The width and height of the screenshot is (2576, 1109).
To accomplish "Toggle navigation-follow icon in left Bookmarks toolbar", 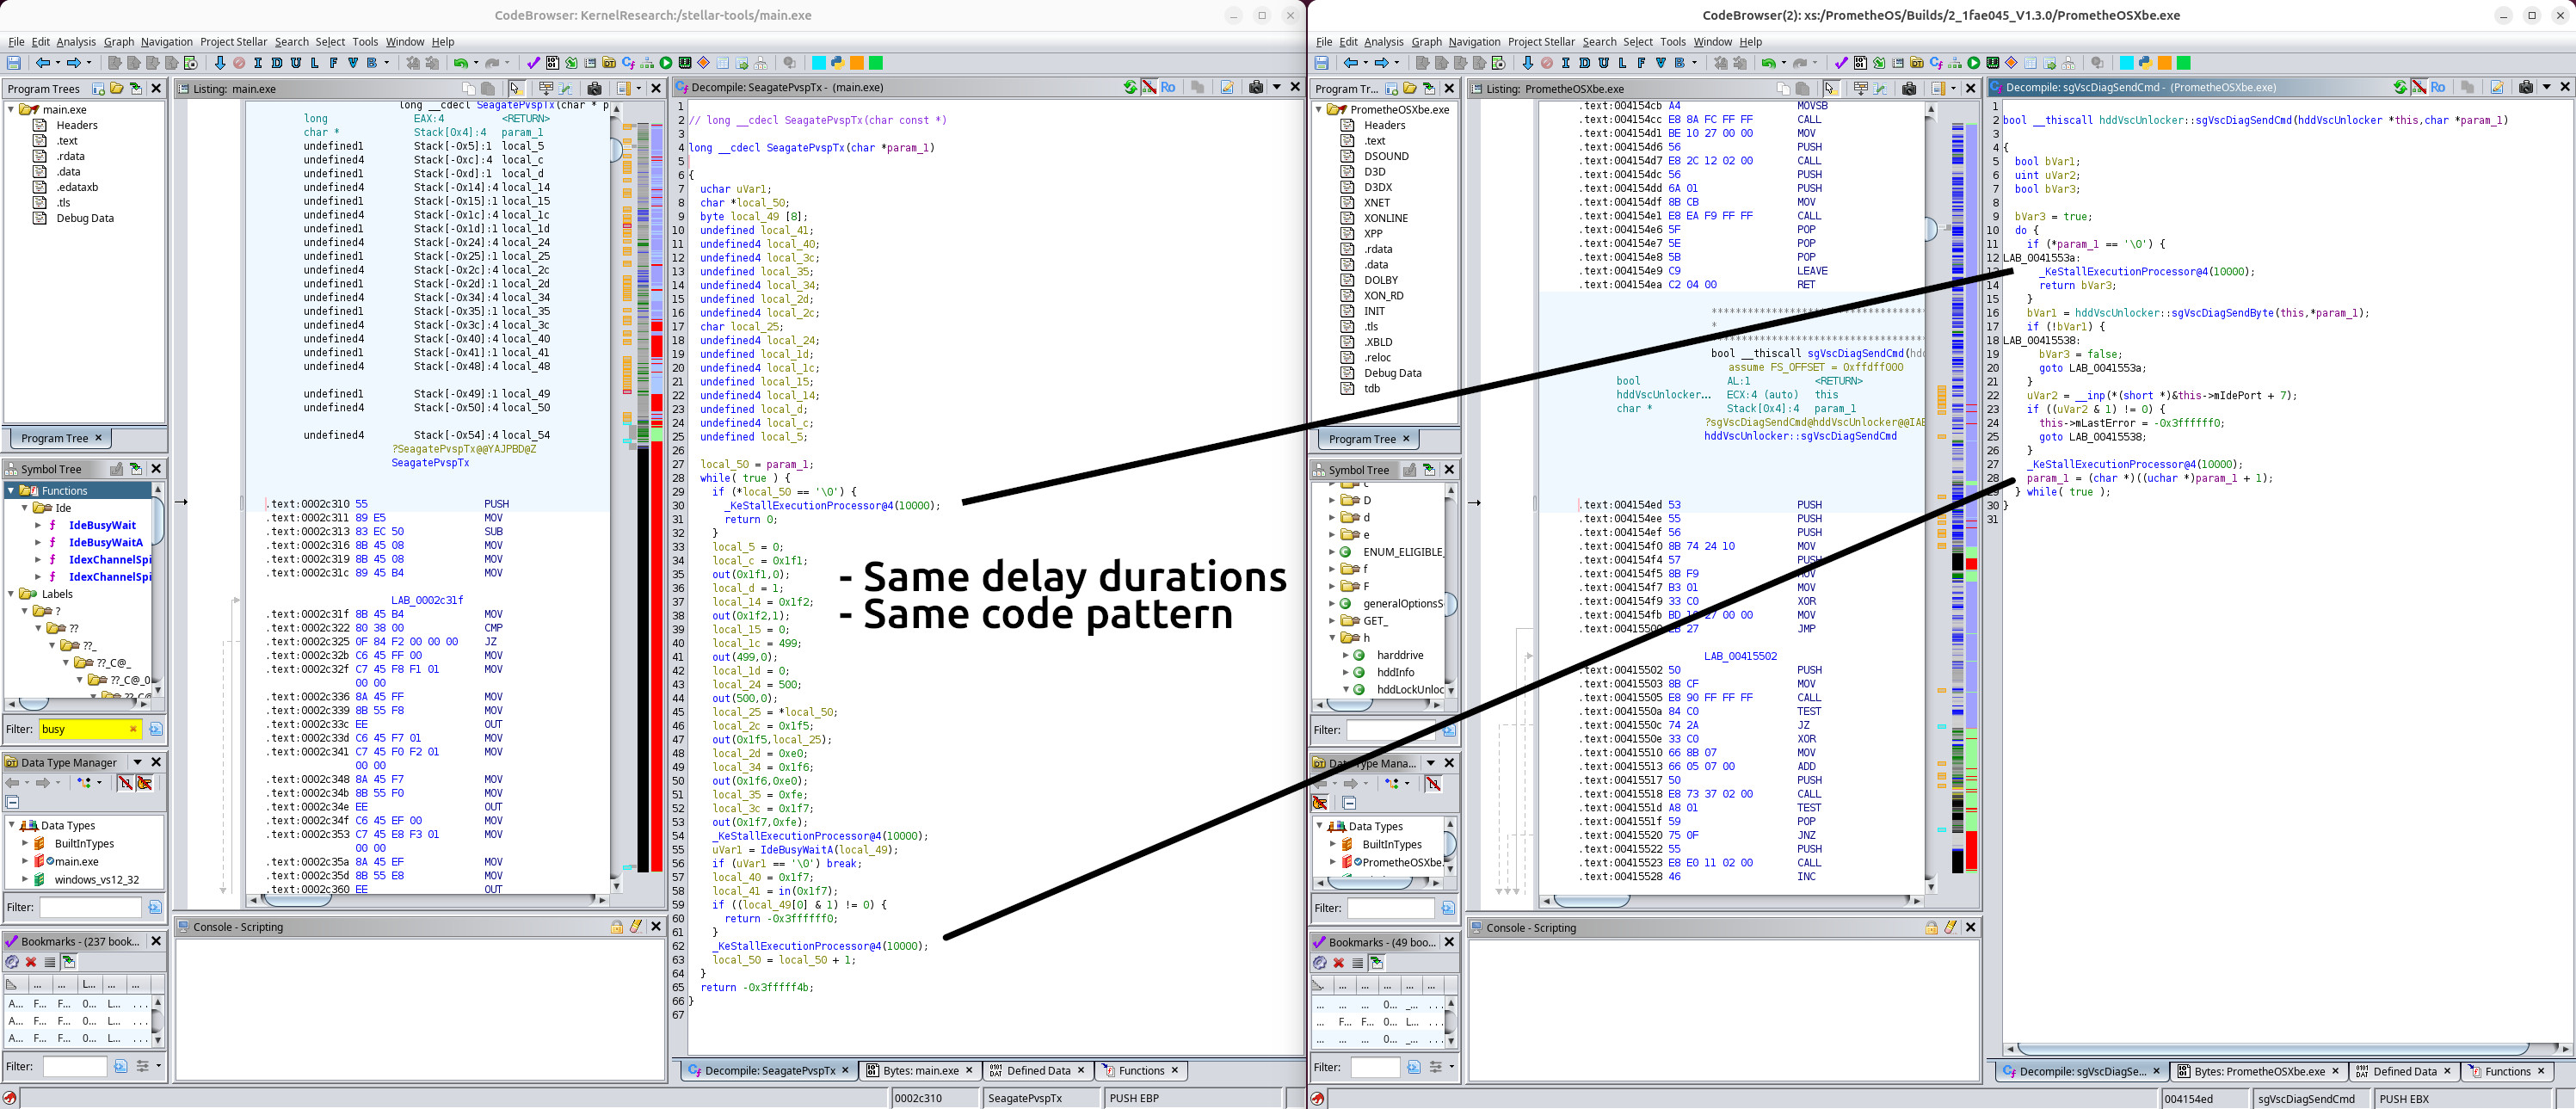I will 69,962.
